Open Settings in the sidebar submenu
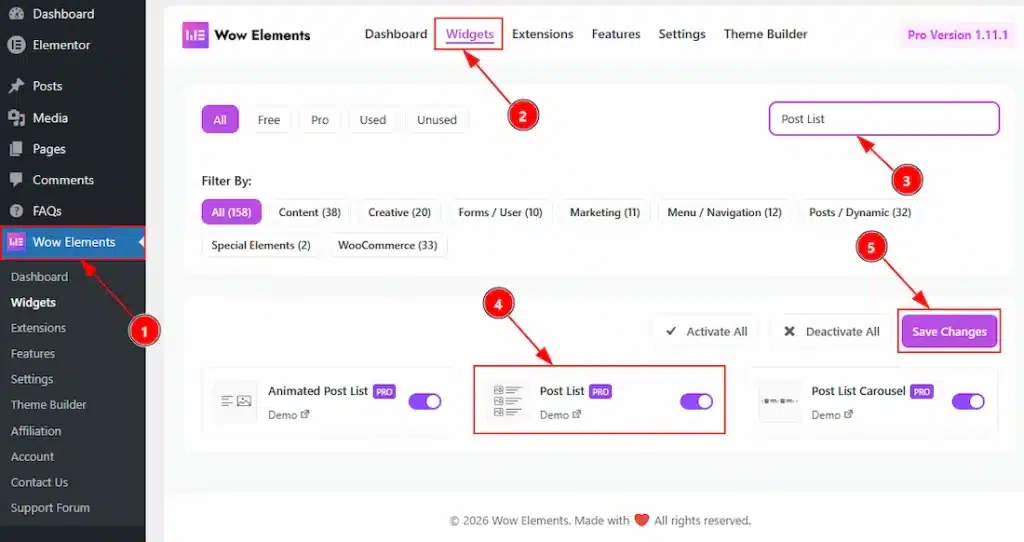This screenshot has width=1024, height=542. (32, 379)
